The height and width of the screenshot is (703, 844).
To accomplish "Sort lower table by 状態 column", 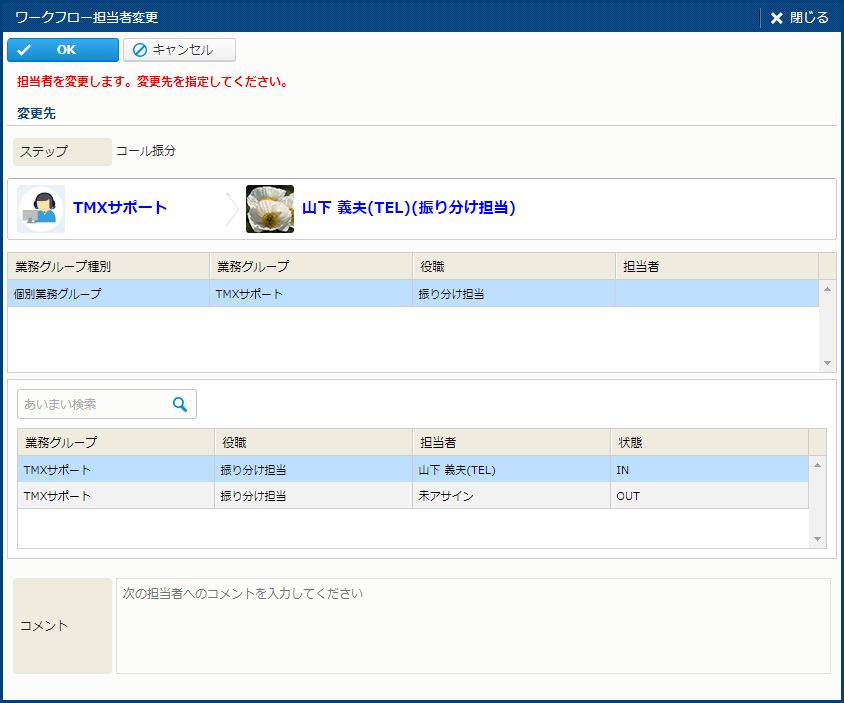I will 708,442.
